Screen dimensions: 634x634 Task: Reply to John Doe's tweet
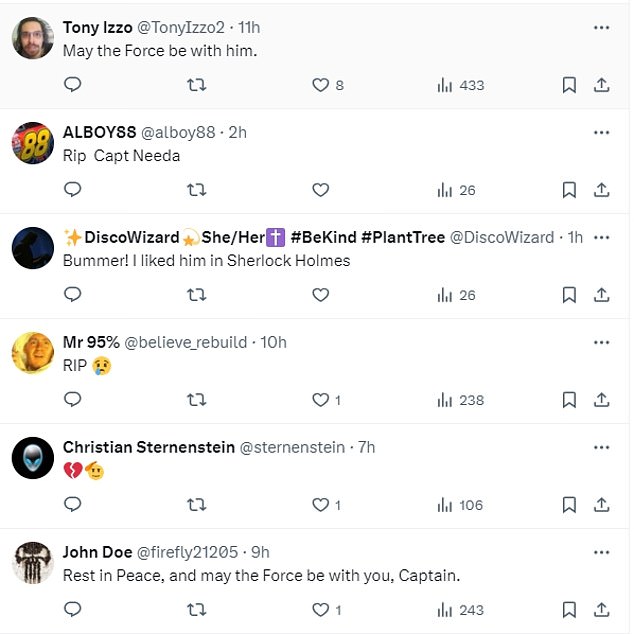pos(73,609)
